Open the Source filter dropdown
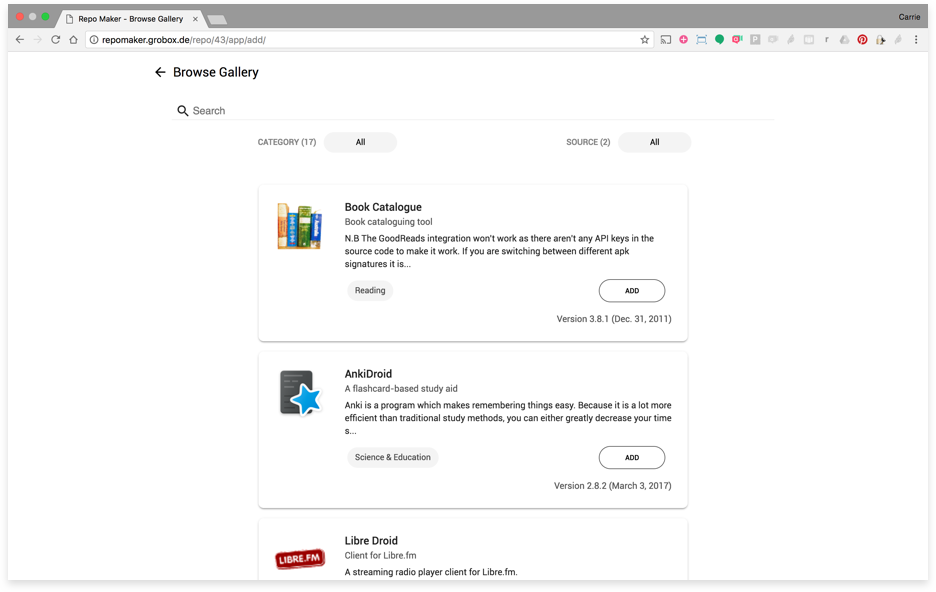The width and height of the screenshot is (936, 592). (654, 142)
